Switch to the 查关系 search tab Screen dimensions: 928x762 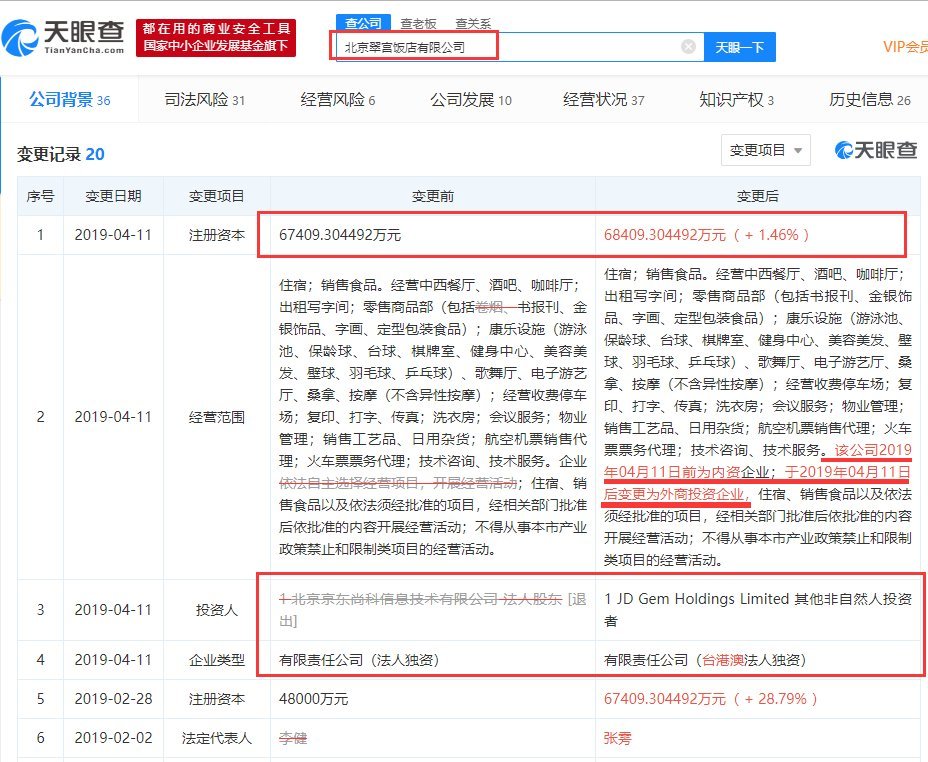pos(473,24)
